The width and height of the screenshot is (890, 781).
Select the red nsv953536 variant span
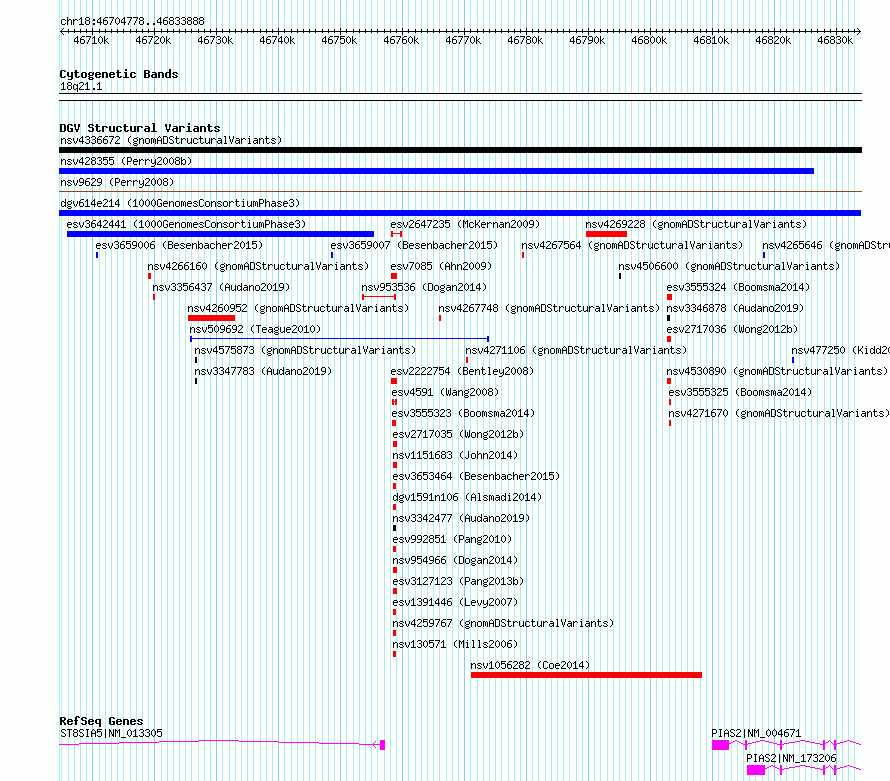pyautogui.click(x=379, y=297)
